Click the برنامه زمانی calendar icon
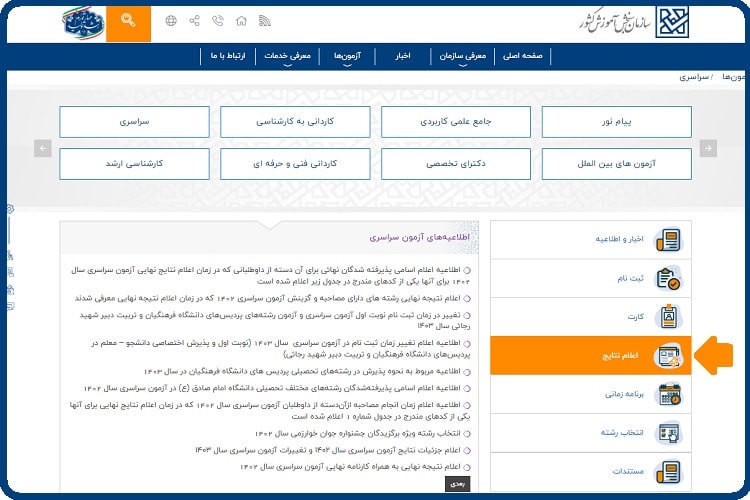Image resolution: width=750 pixels, height=500 pixels. point(669,394)
